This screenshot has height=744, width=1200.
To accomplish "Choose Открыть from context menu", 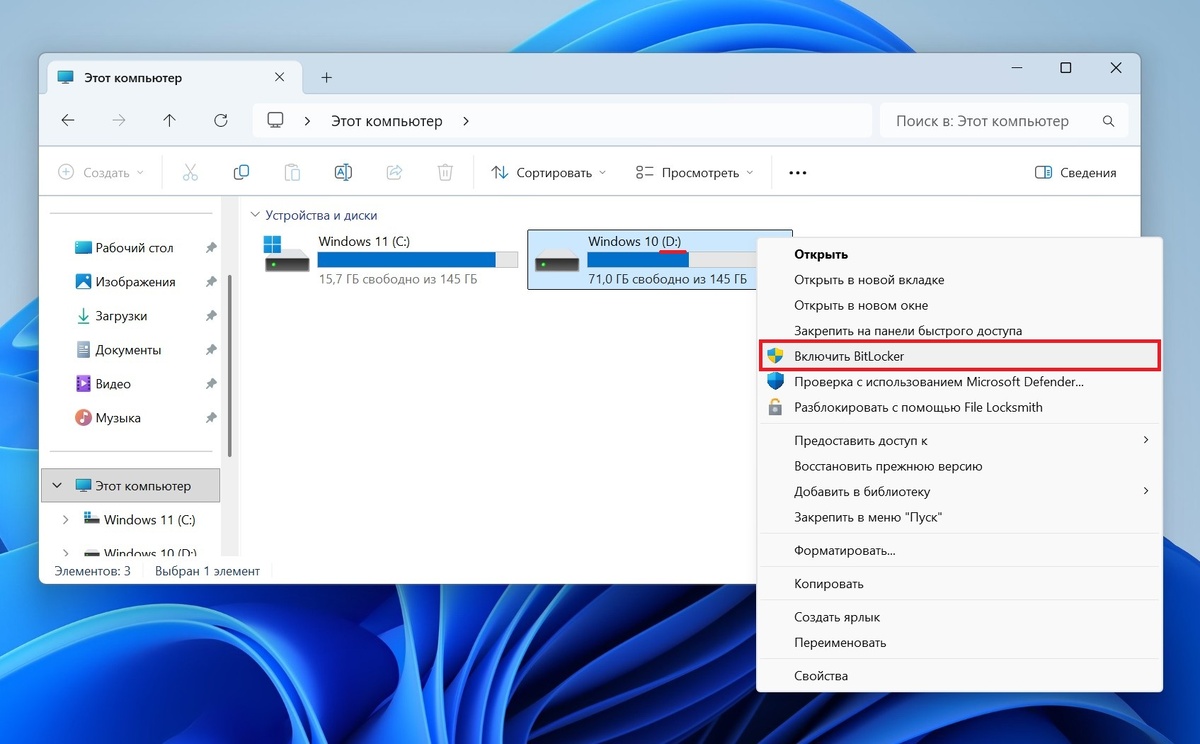I will point(960,254).
